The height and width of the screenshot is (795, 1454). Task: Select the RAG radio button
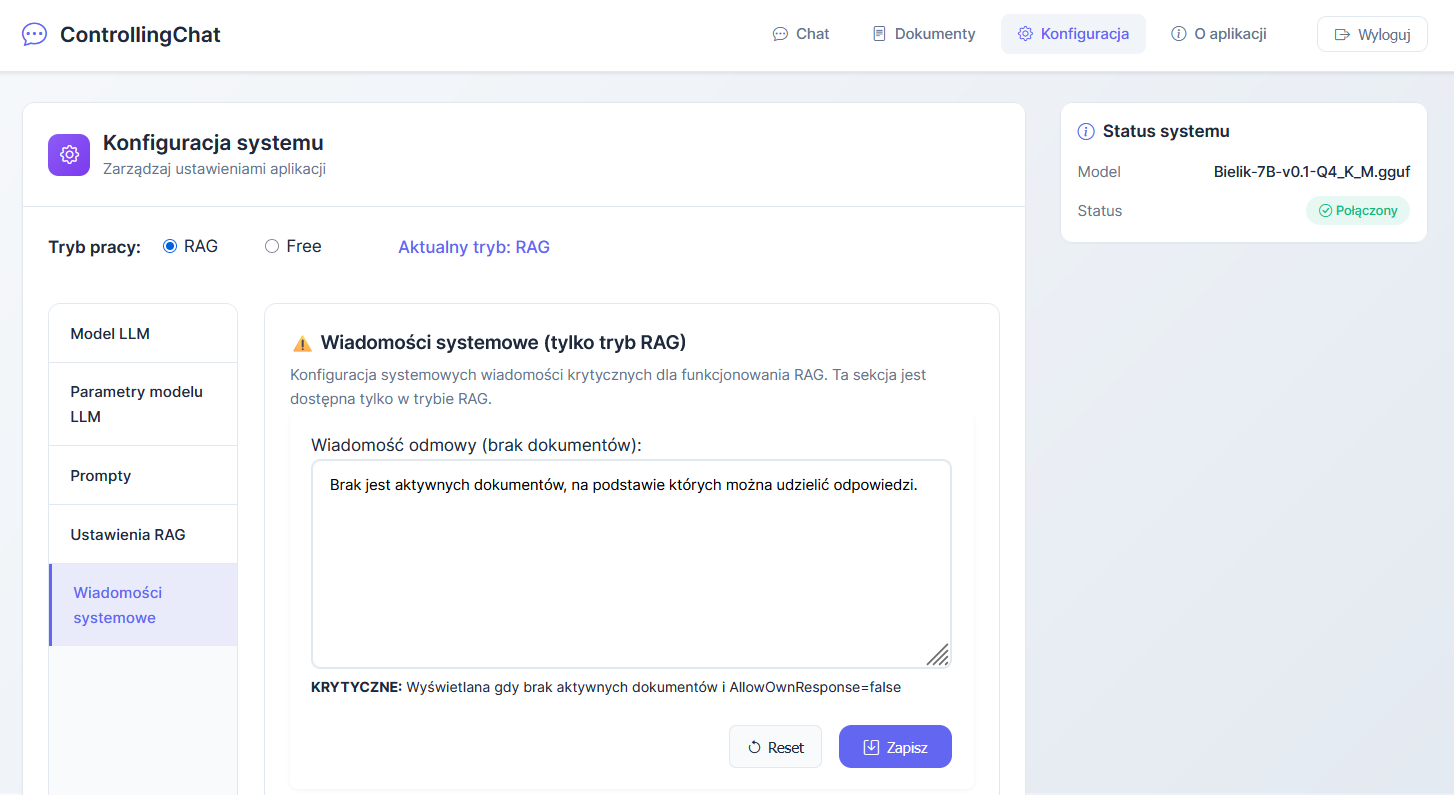coord(170,246)
